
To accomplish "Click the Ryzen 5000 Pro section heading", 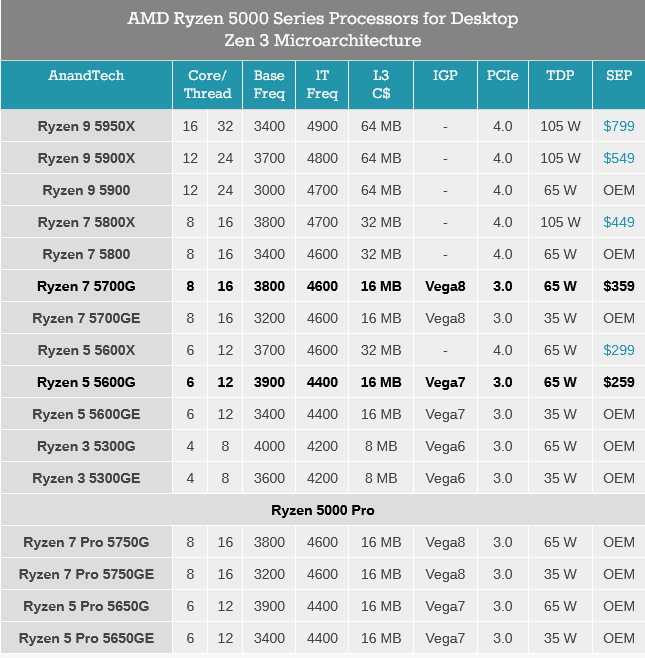I will pos(323,510).
